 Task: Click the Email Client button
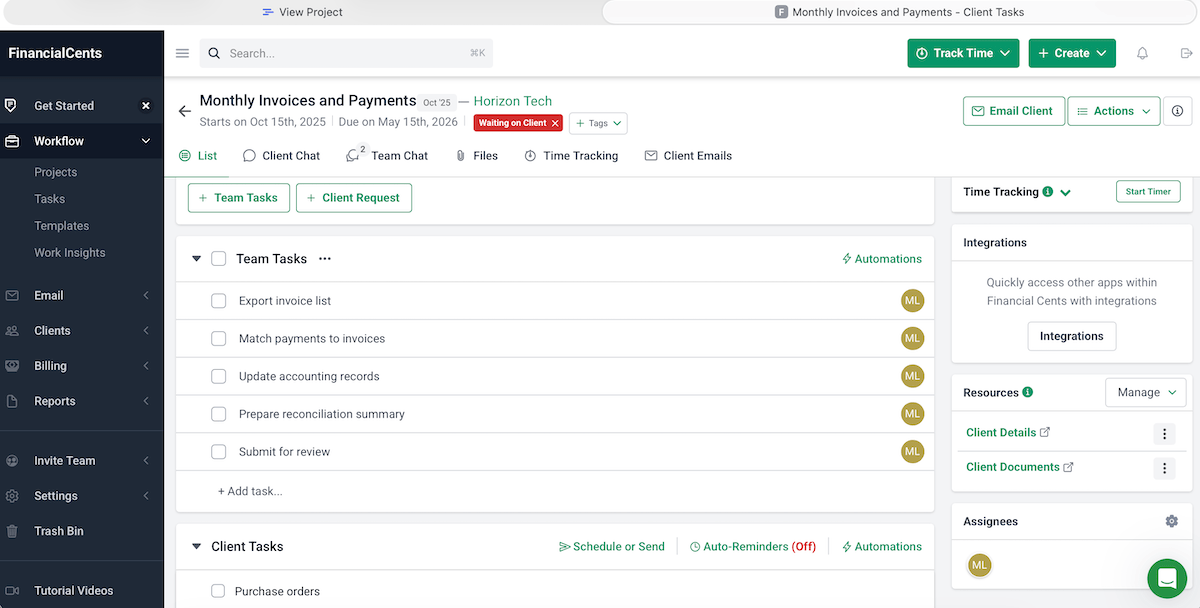(1013, 113)
